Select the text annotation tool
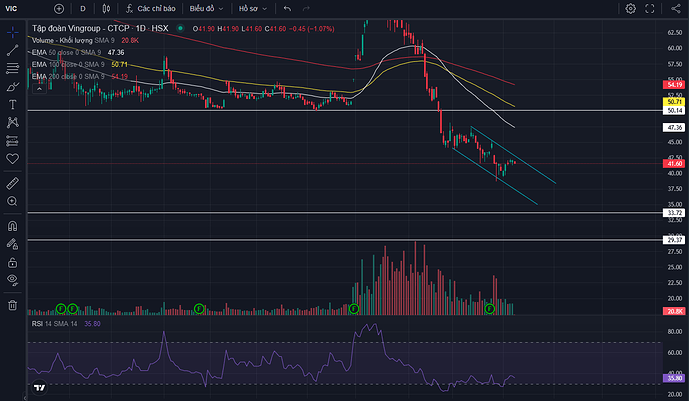 pos(12,105)
